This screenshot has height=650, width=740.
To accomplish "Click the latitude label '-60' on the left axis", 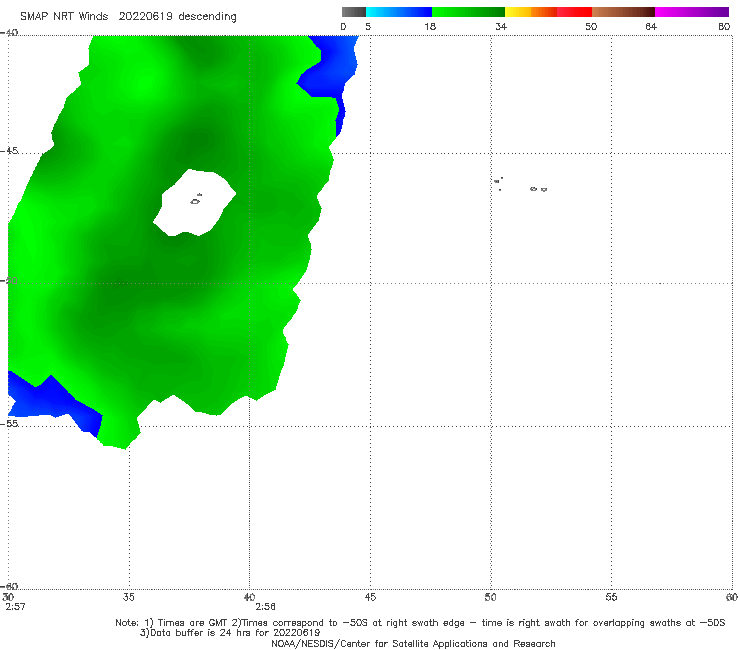I will click(x=9, y=586).
